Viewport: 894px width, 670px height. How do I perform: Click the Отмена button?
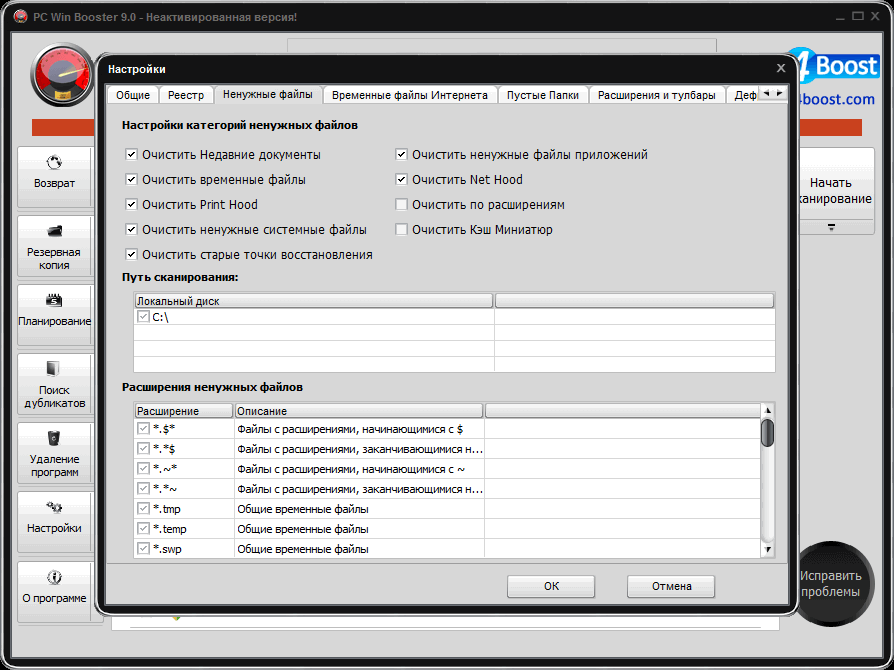pos(671,586)
